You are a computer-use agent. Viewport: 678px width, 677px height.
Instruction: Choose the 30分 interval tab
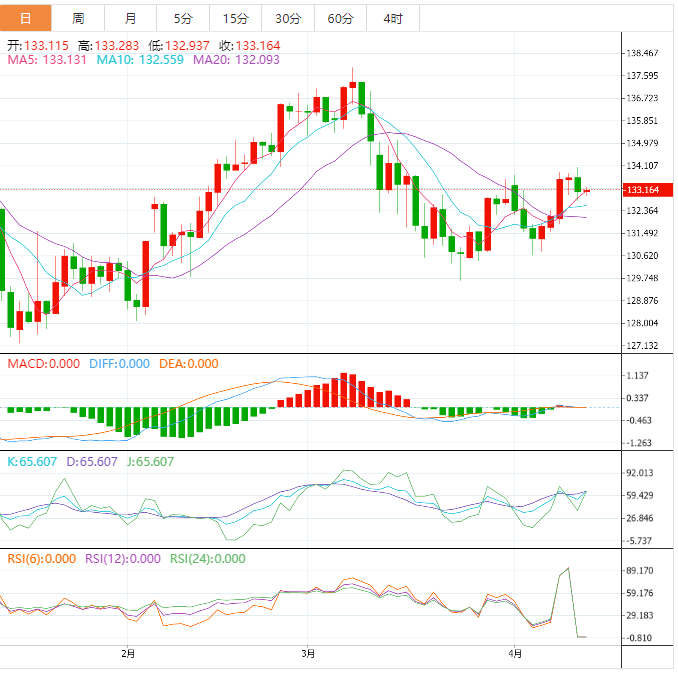pos(287,18)
